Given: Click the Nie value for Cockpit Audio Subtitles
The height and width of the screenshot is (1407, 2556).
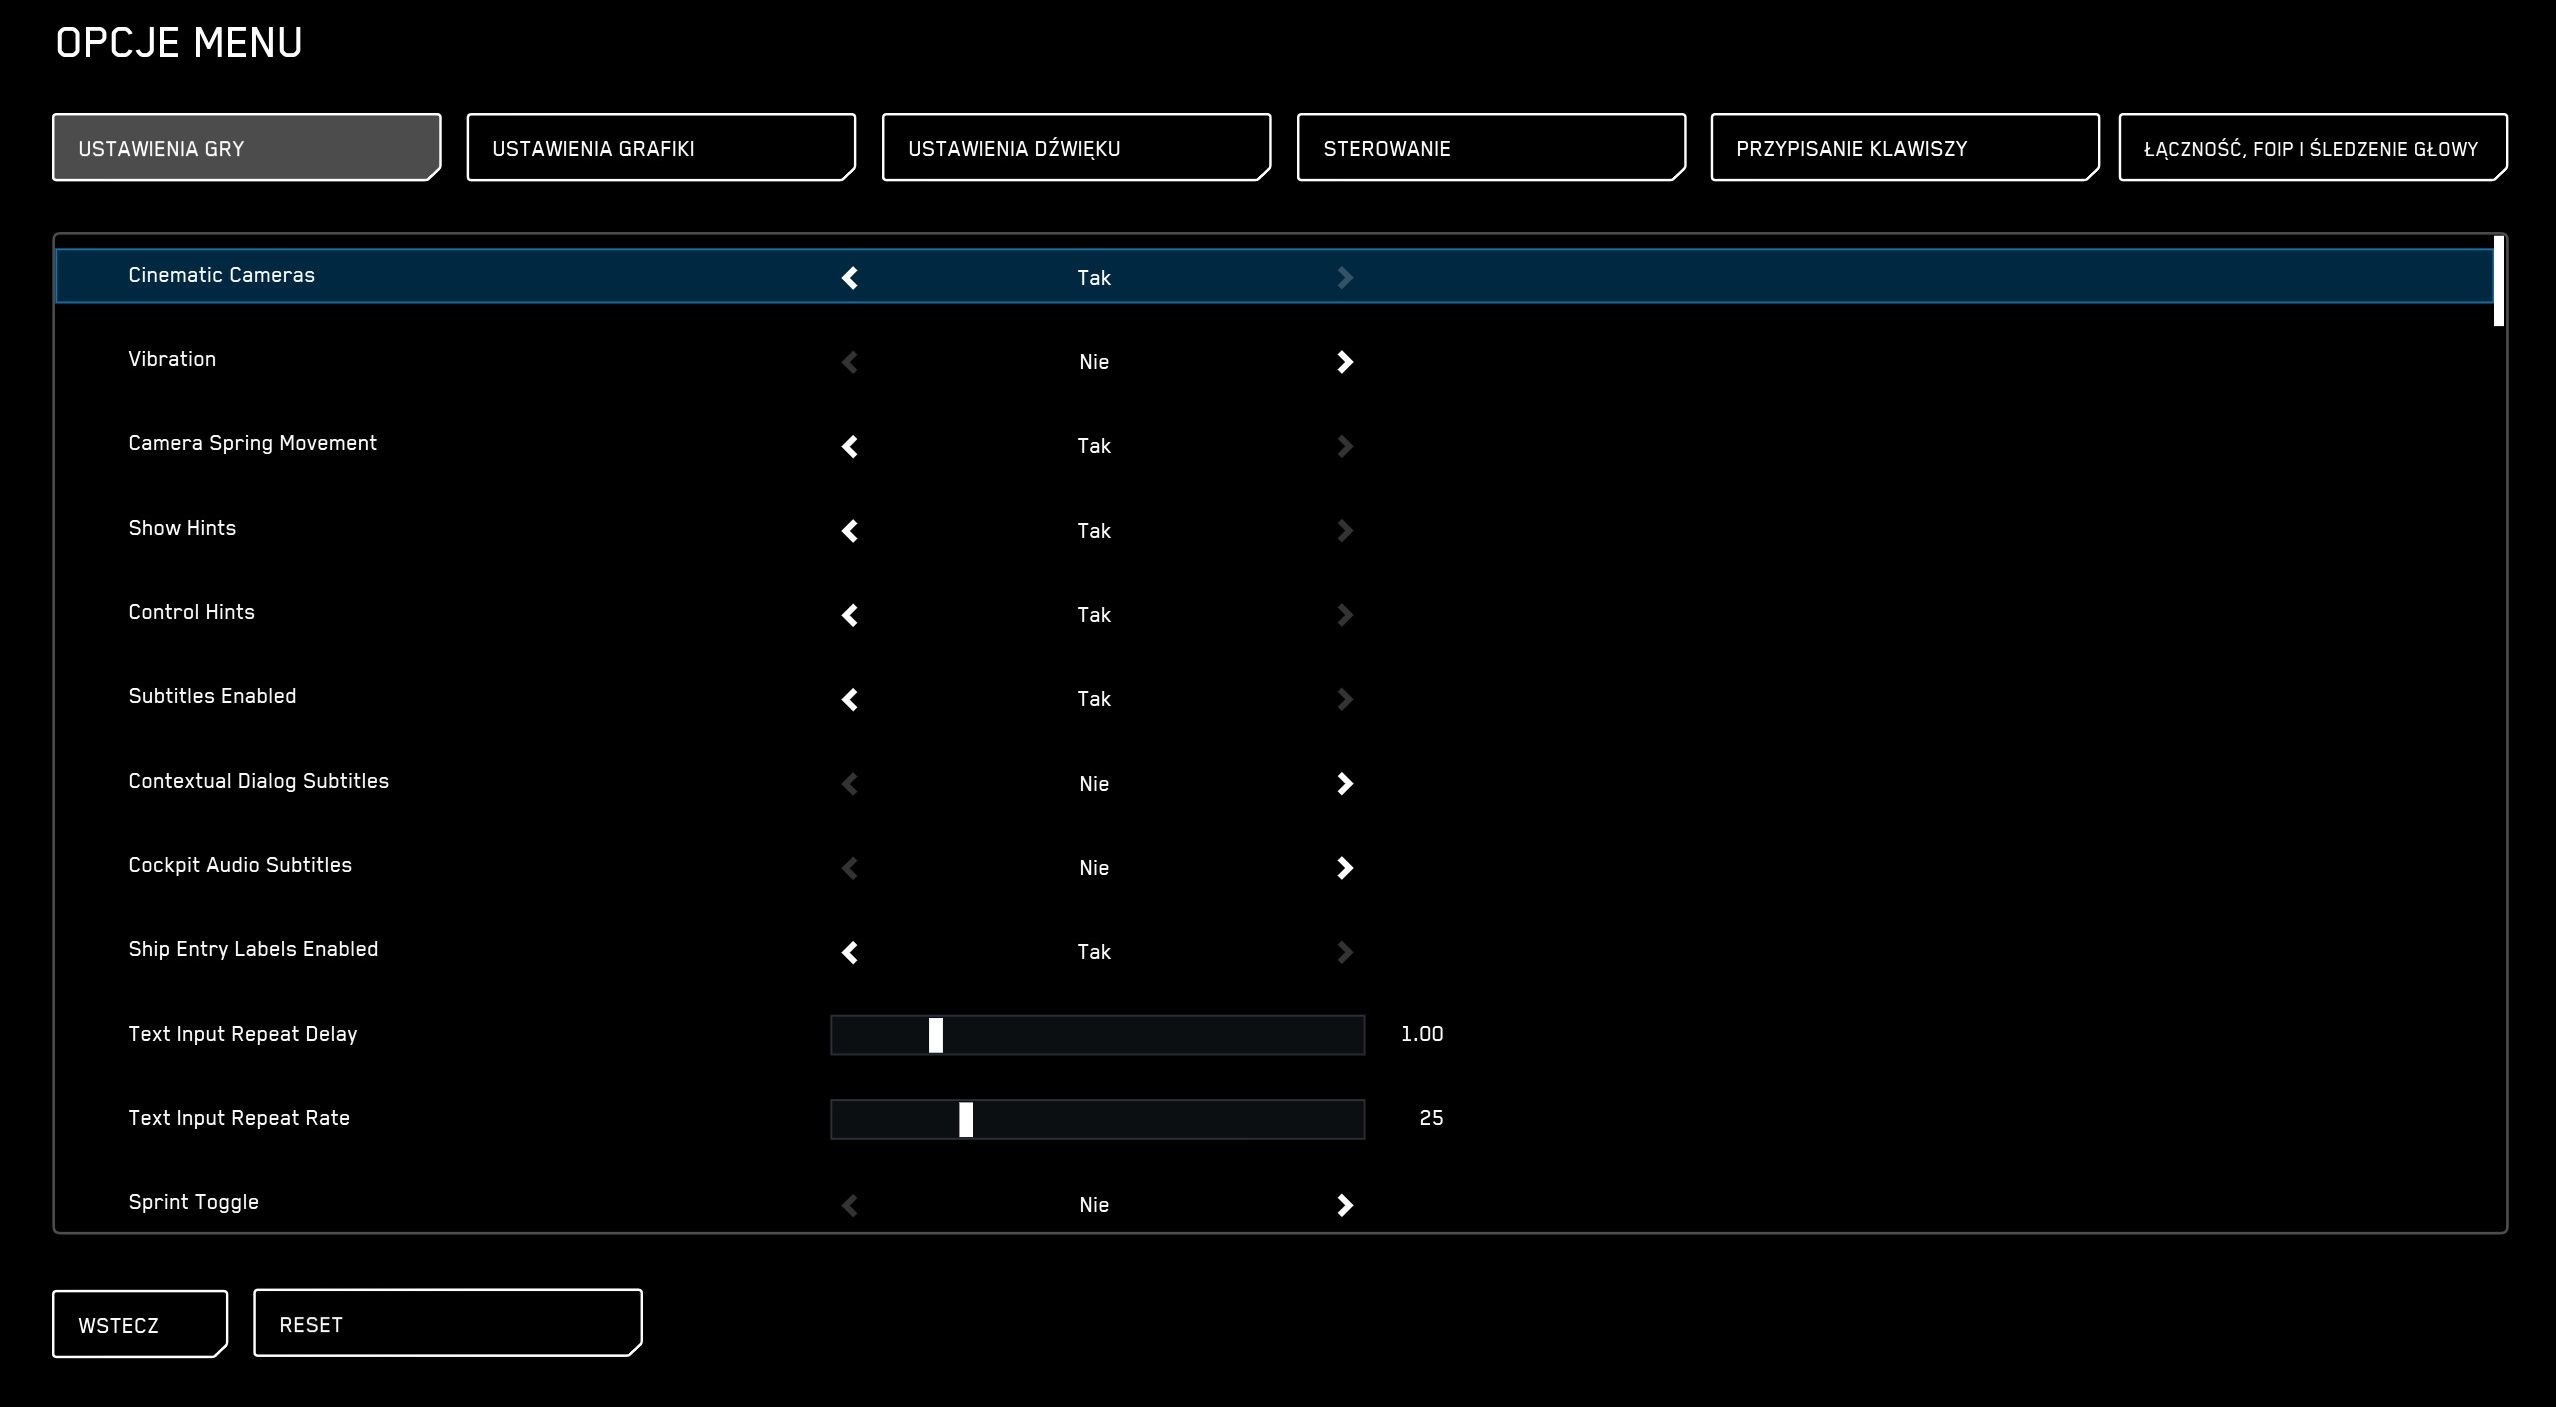Looking at the screenshot, I should 1094,868.
